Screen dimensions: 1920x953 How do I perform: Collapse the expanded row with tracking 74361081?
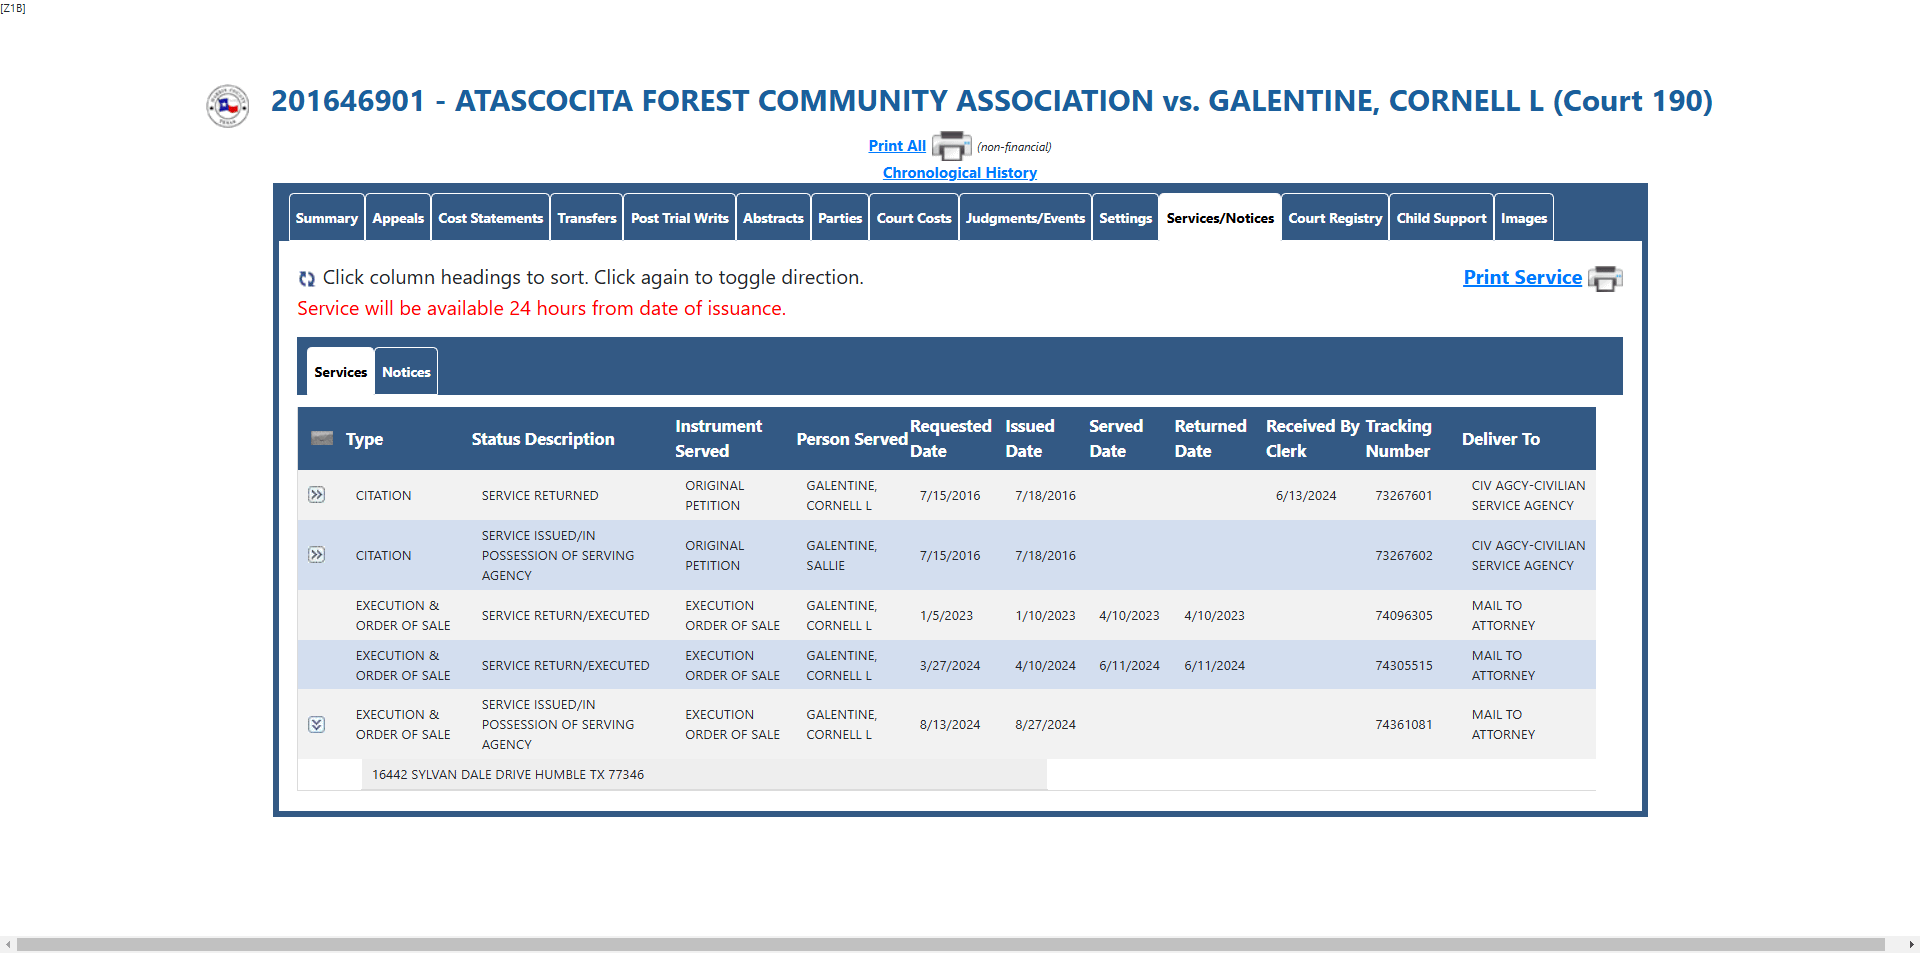317,725
